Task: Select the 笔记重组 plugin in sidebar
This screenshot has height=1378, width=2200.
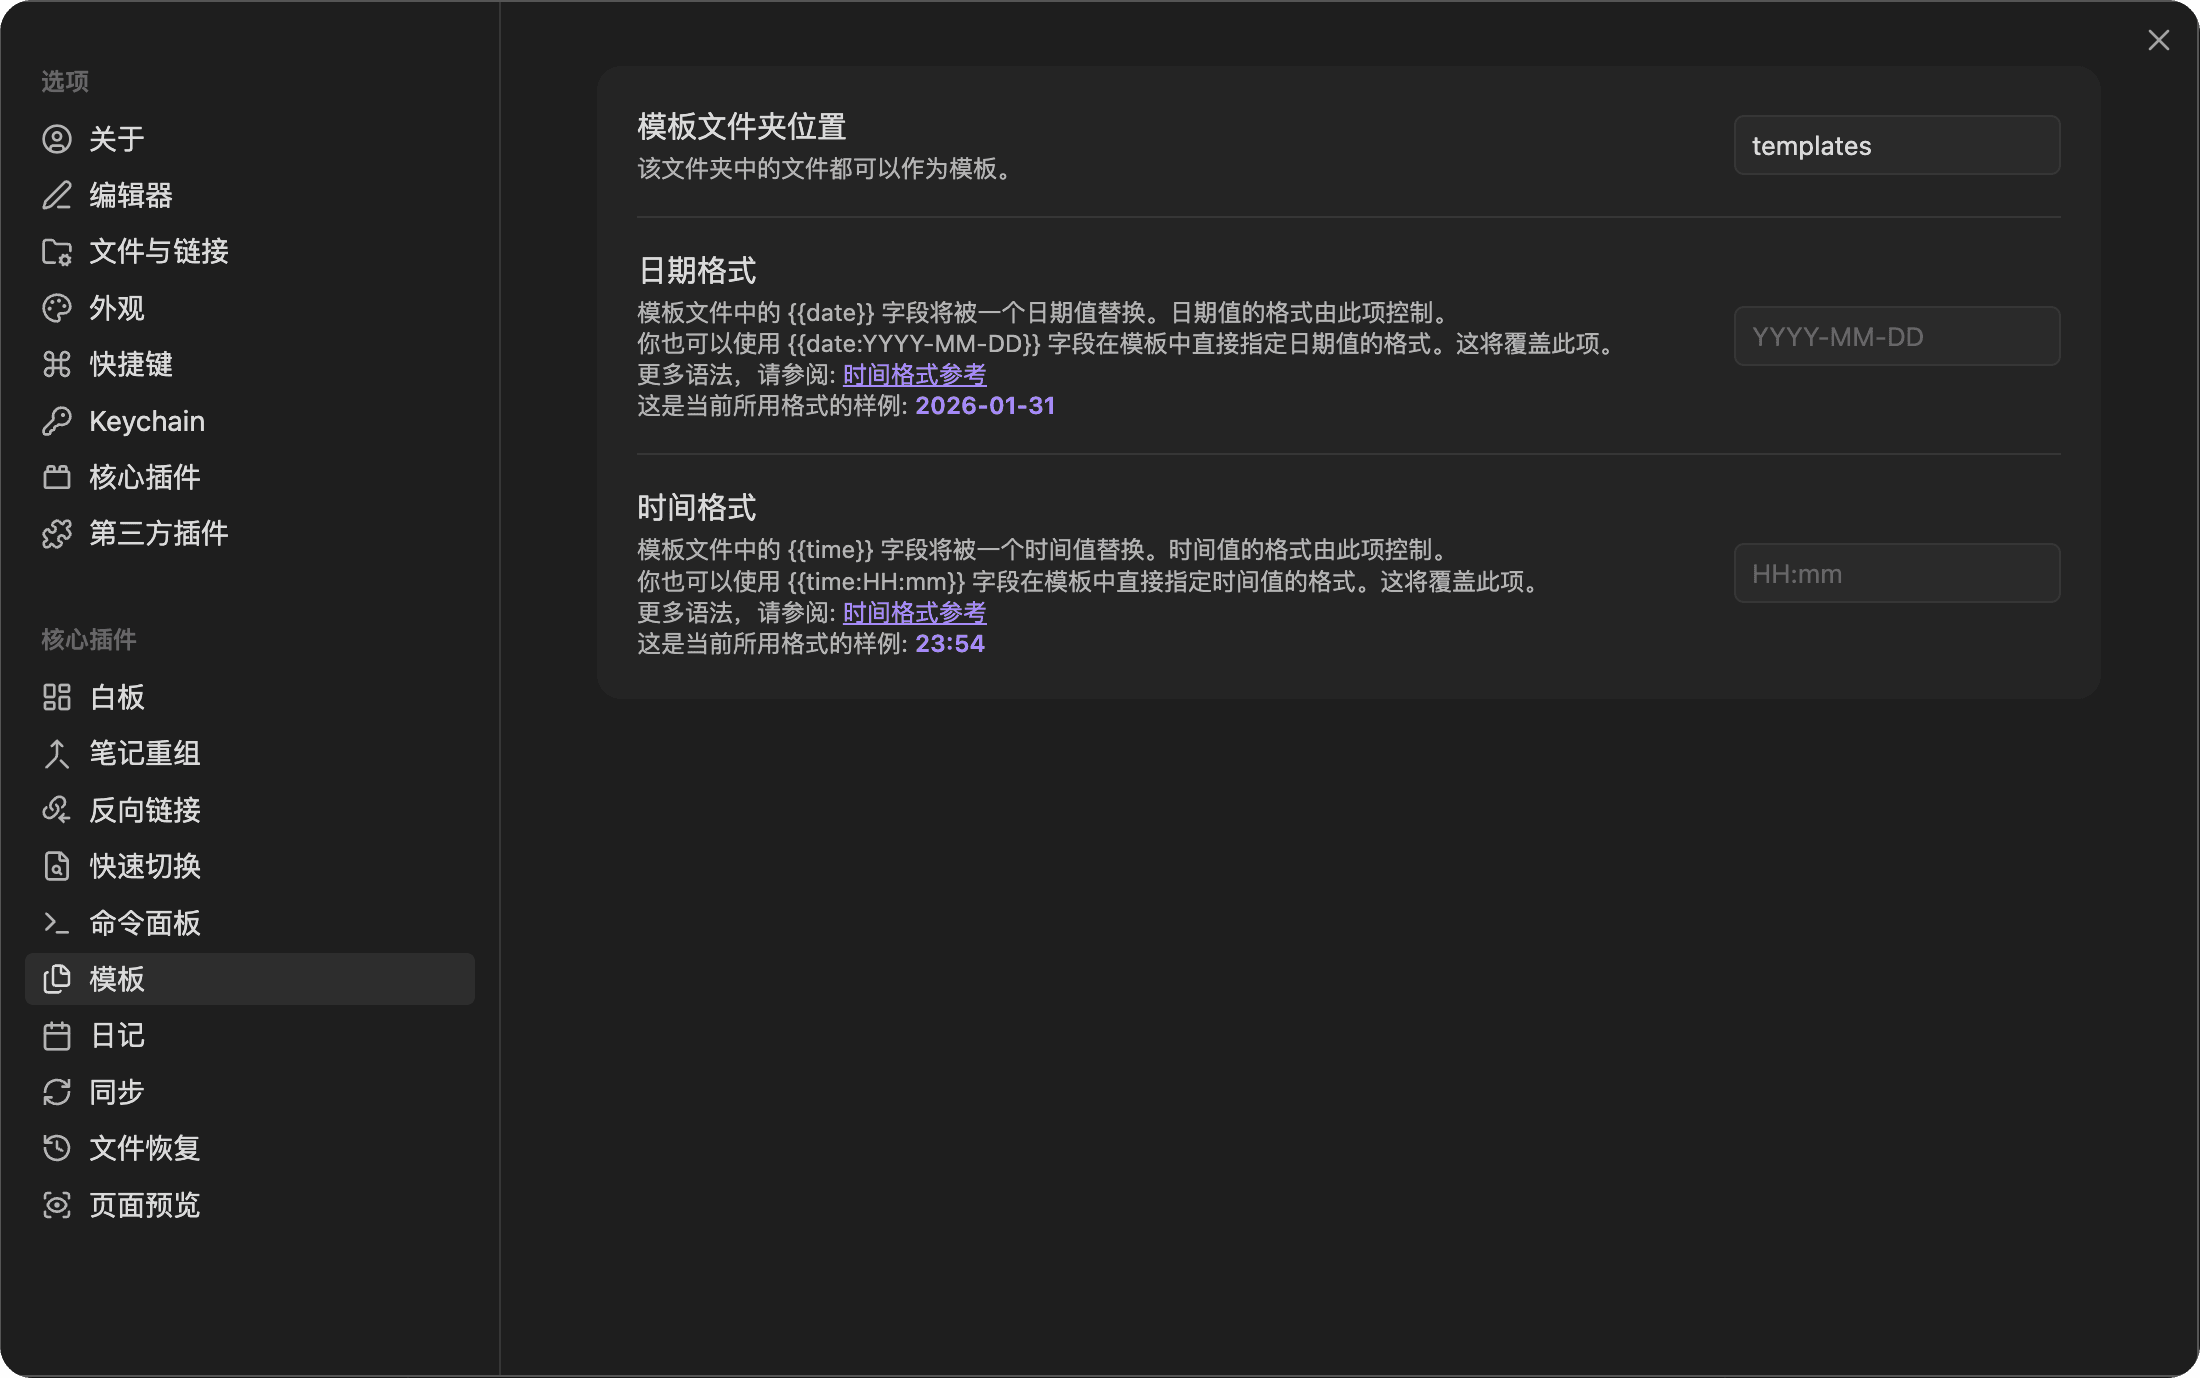Action: pos(144,753)
